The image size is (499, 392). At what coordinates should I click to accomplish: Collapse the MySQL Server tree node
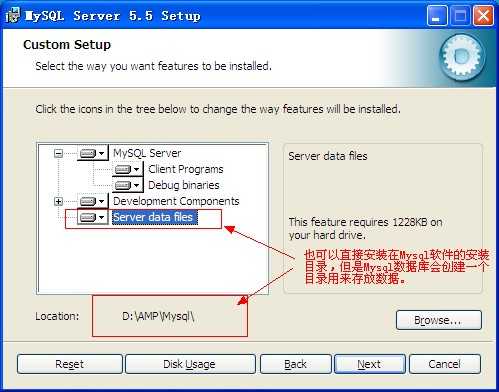(x=58, y=153)
